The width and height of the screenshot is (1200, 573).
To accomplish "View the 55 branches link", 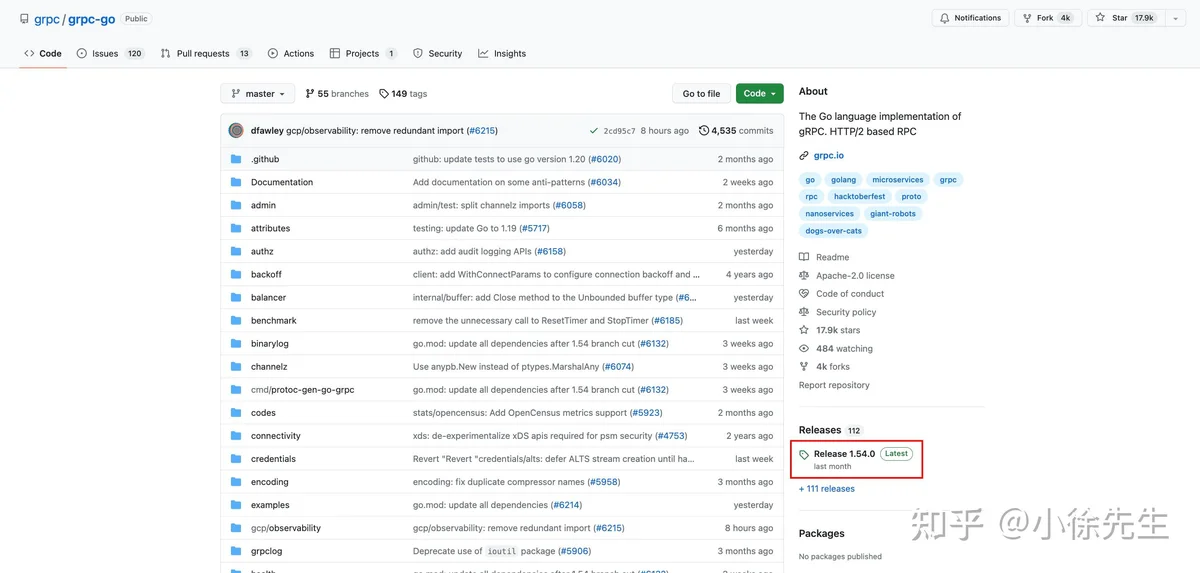I will pos(337,93).
